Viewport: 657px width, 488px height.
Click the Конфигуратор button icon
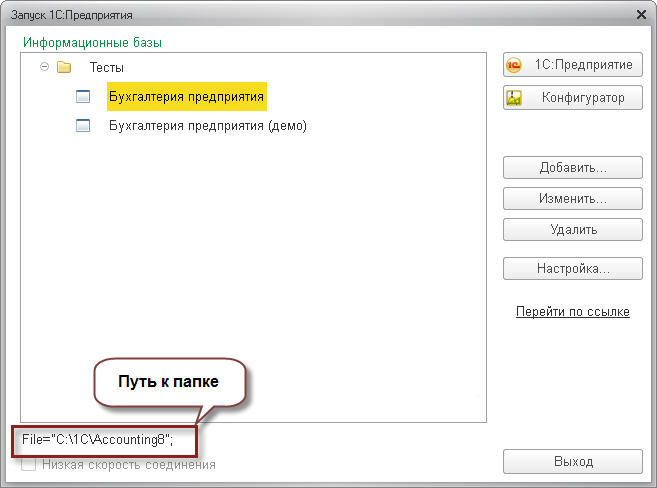(516, 98)
